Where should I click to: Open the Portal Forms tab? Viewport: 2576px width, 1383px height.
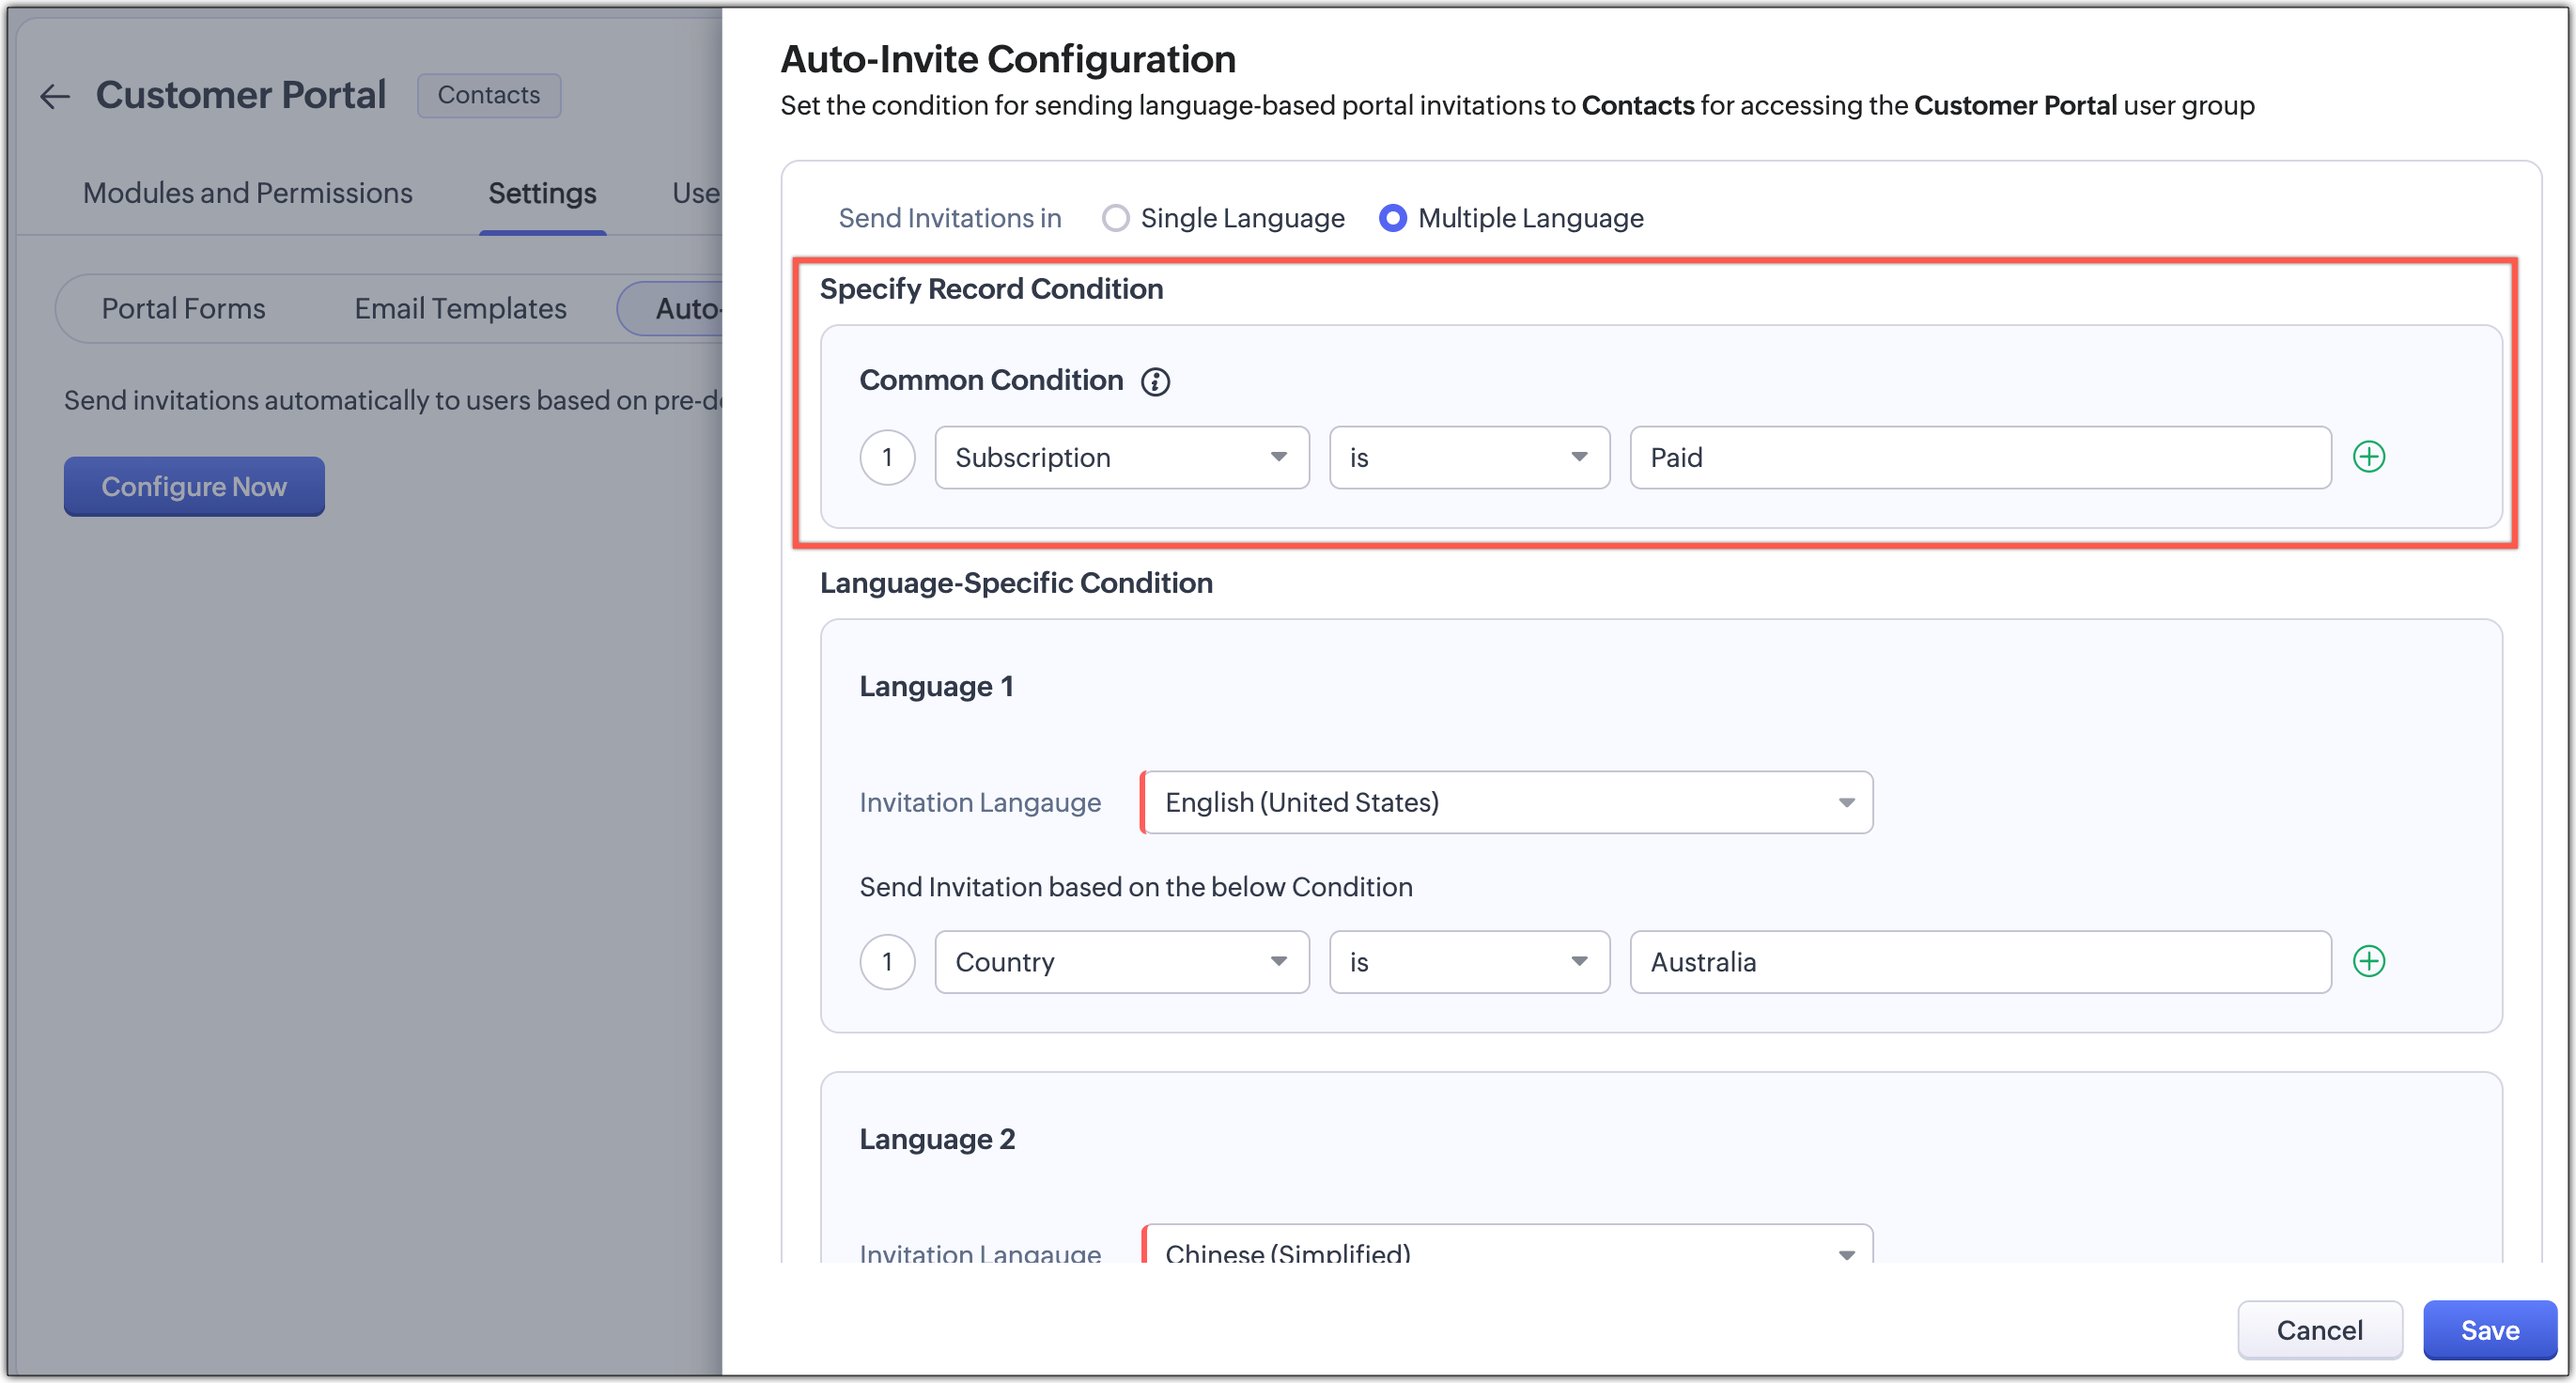183,308
